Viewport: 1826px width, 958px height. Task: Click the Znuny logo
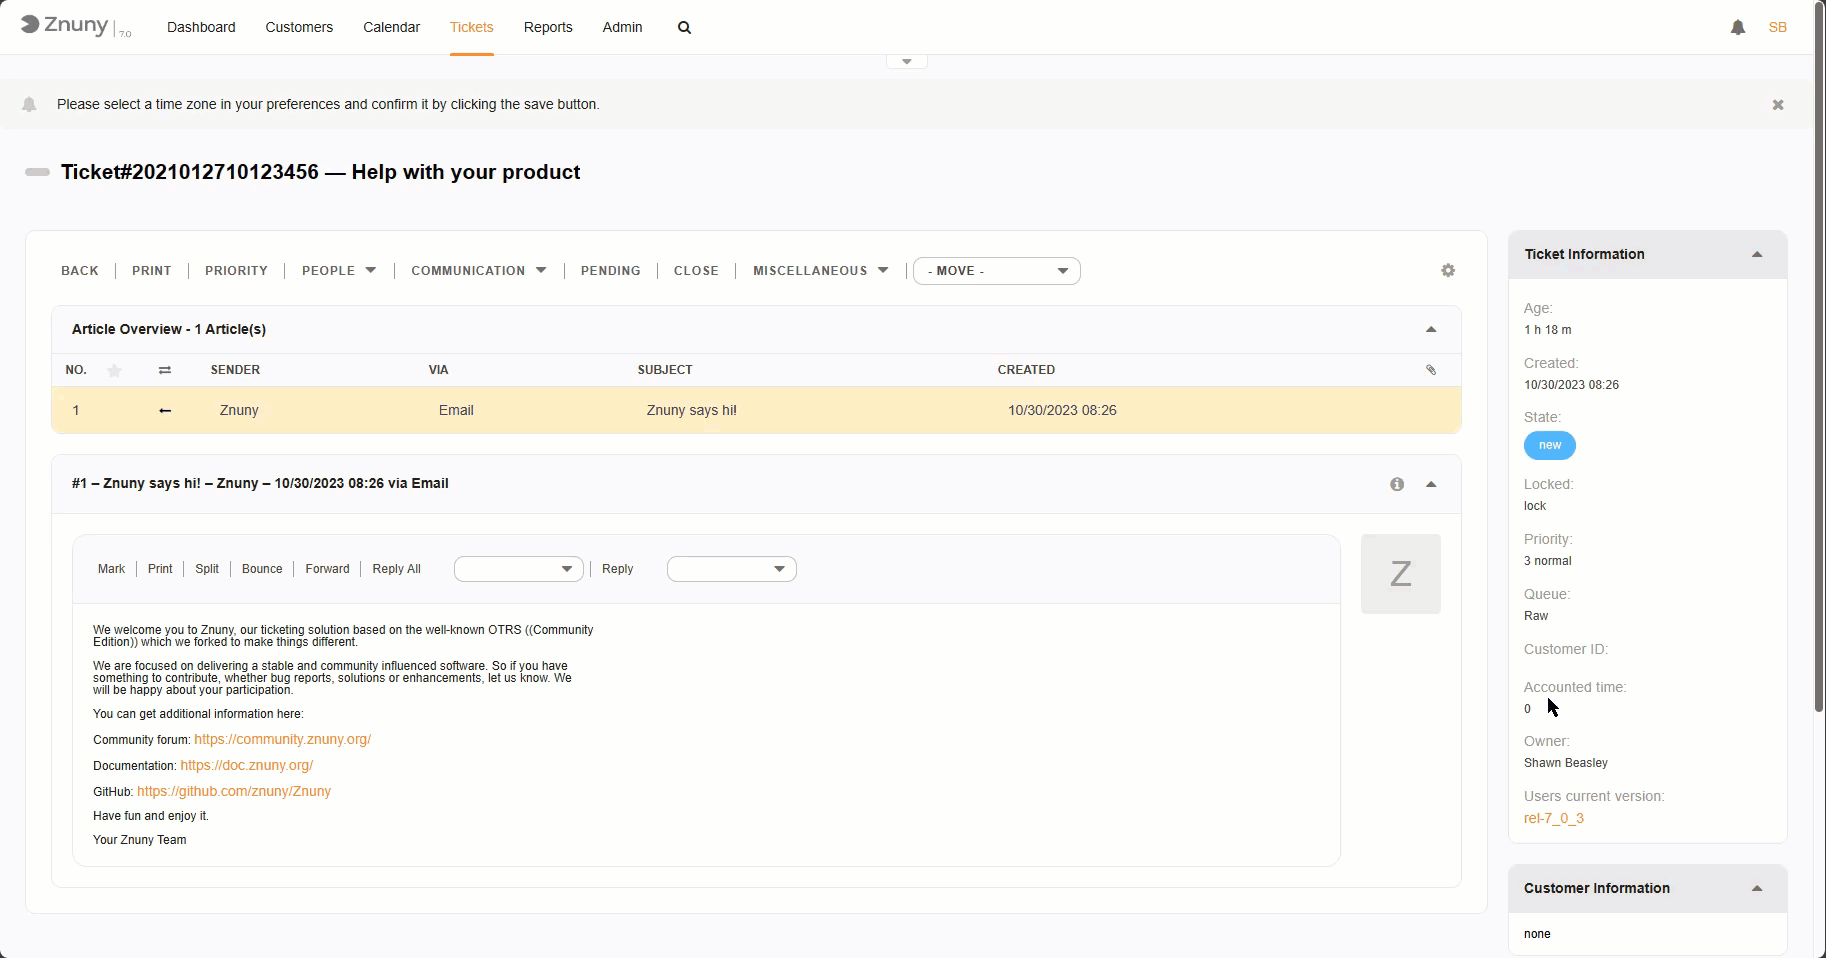click(x=66, y=26)
